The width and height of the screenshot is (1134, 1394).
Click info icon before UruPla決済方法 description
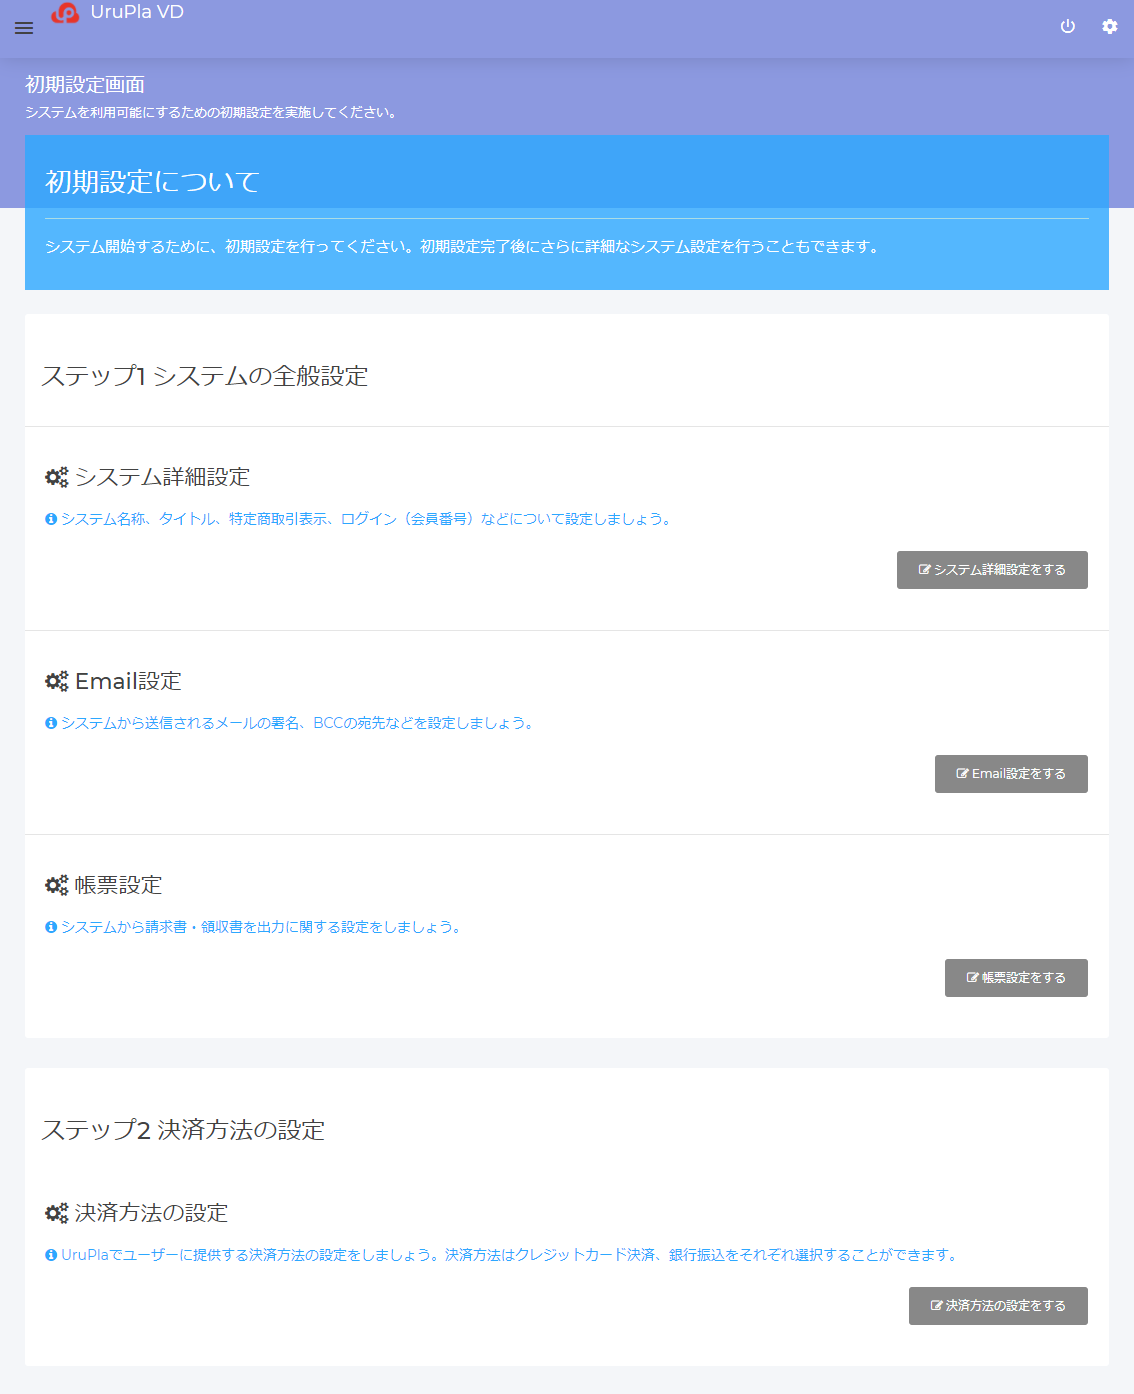[x=51, y=1255]
